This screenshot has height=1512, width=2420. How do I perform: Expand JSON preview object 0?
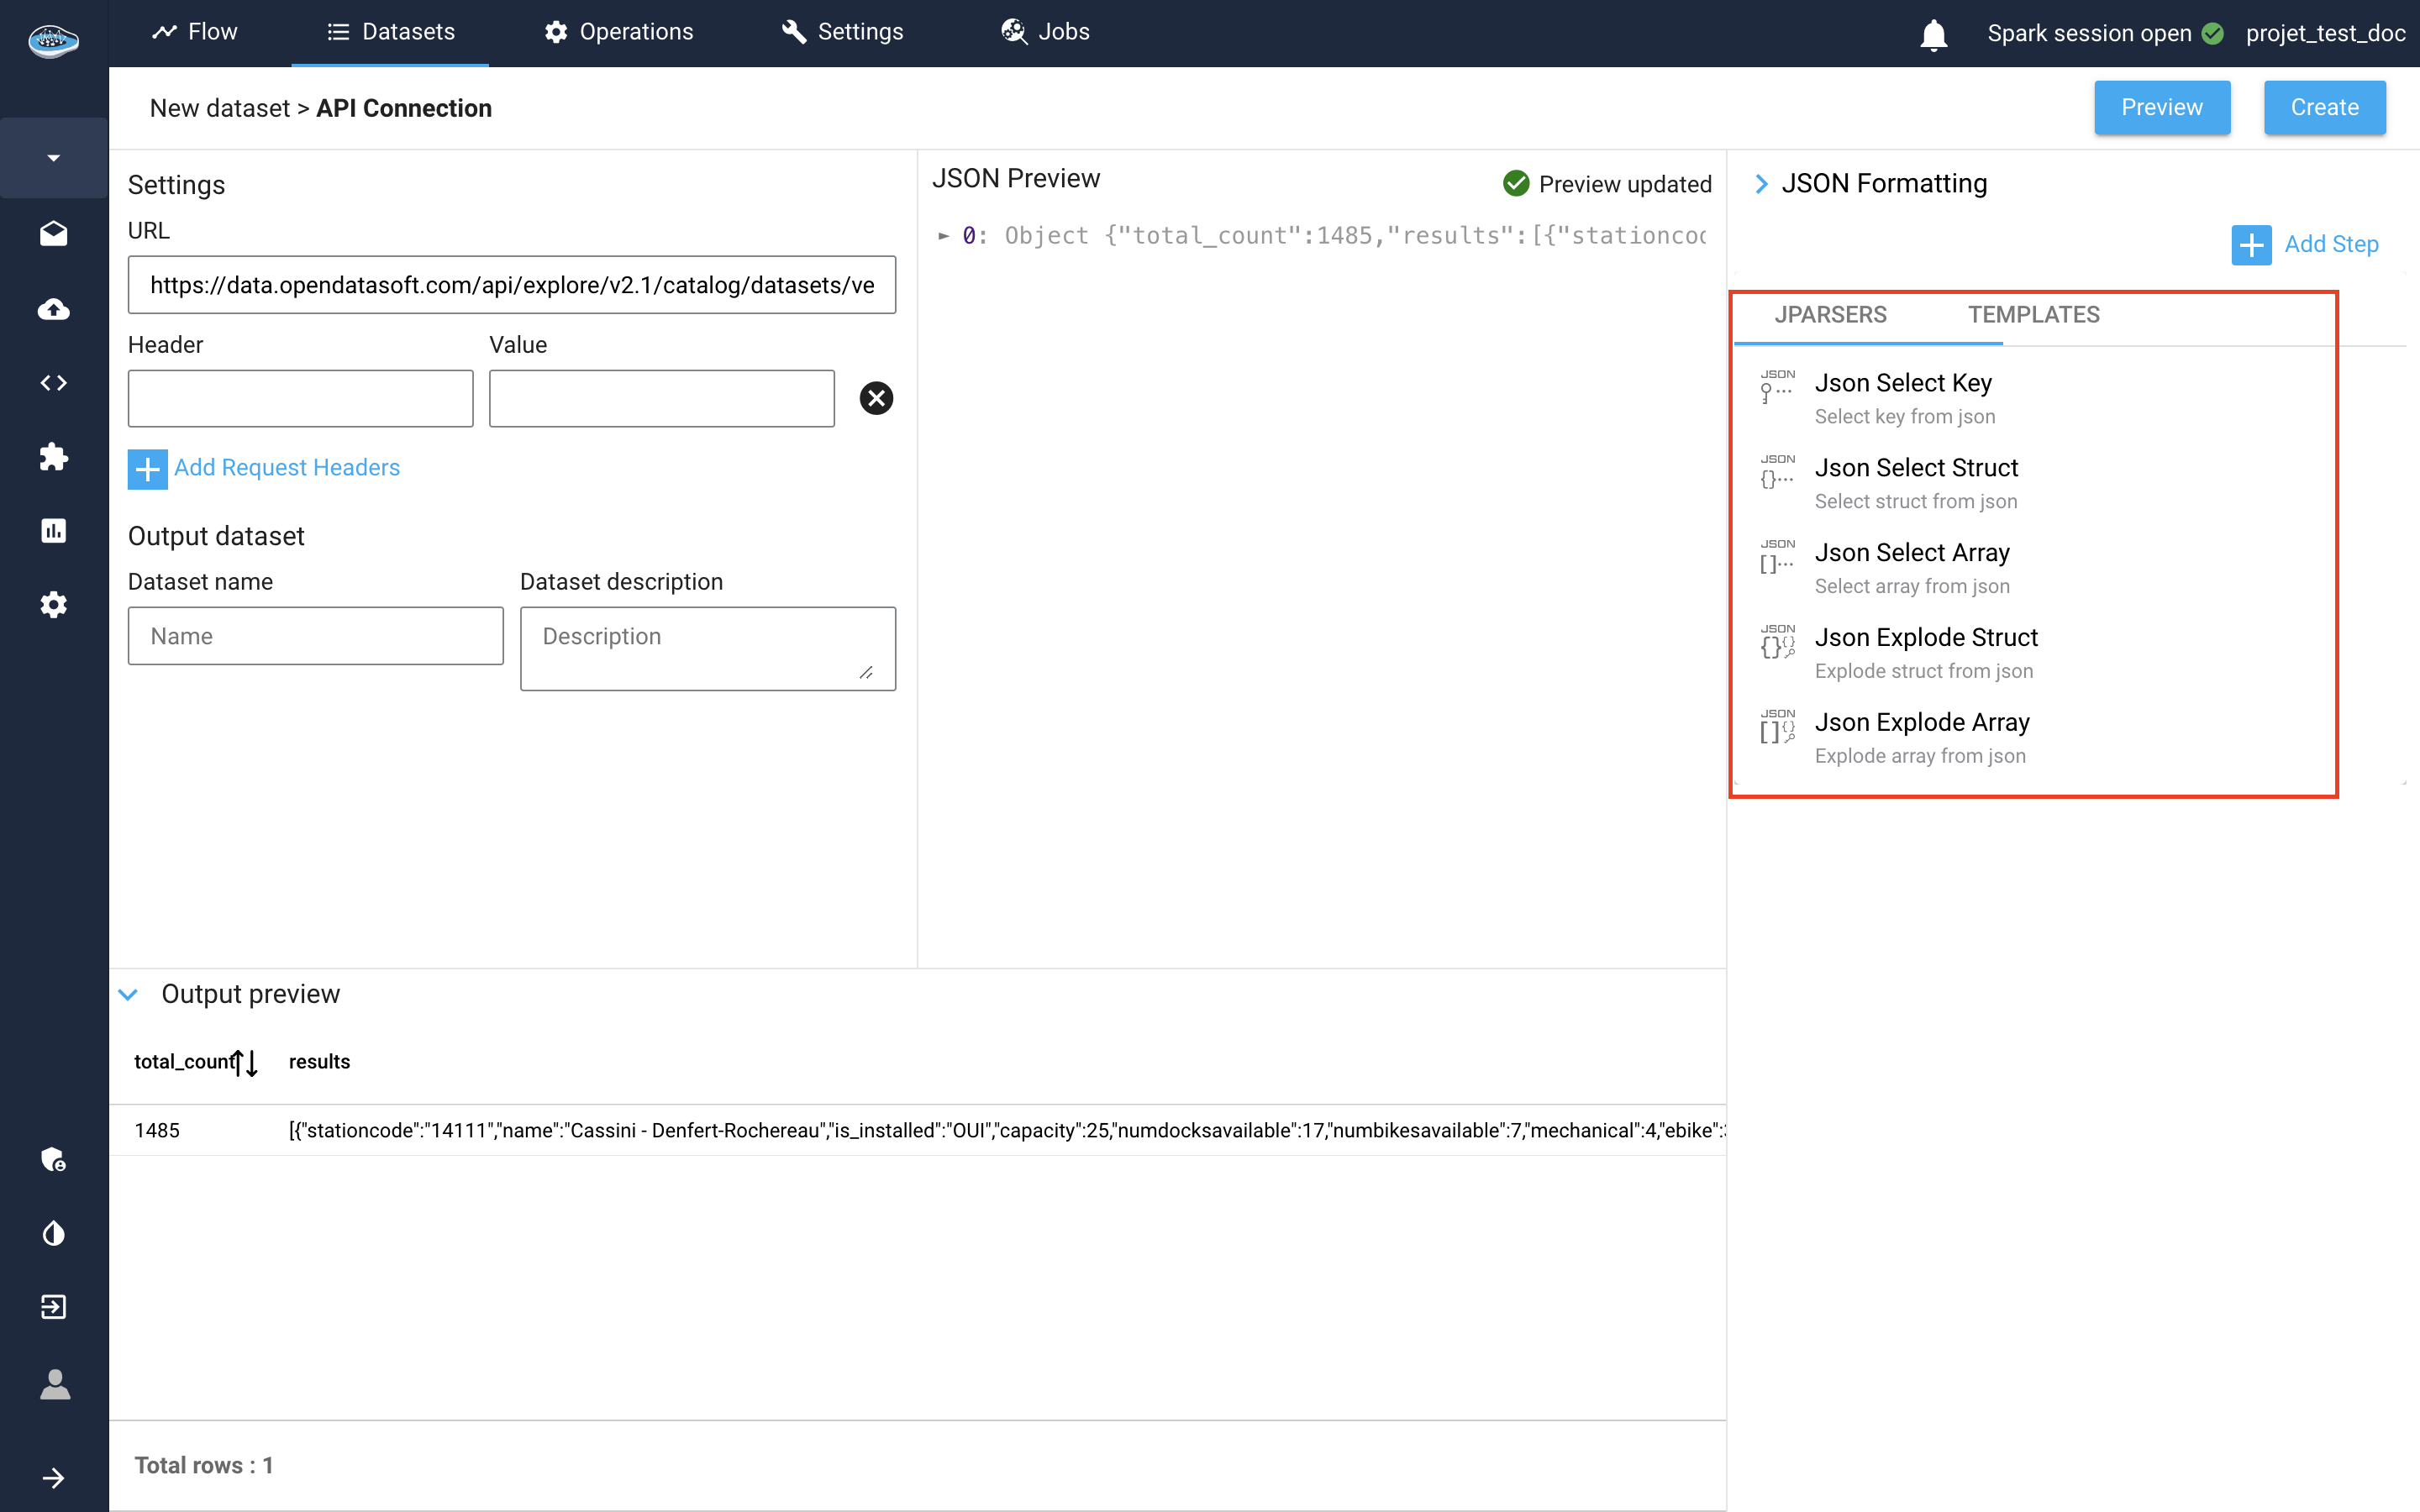[x=943, y=236]
